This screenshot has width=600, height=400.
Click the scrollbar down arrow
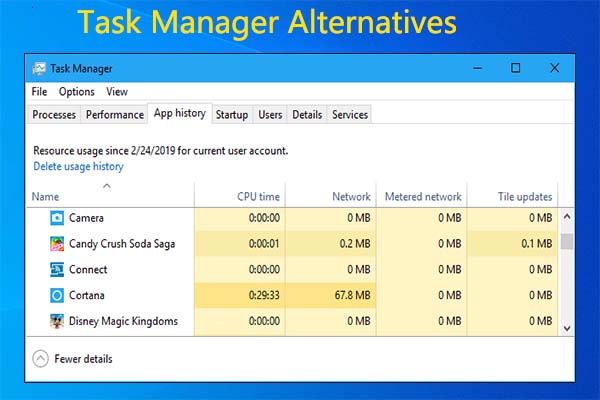click(567, 328)
